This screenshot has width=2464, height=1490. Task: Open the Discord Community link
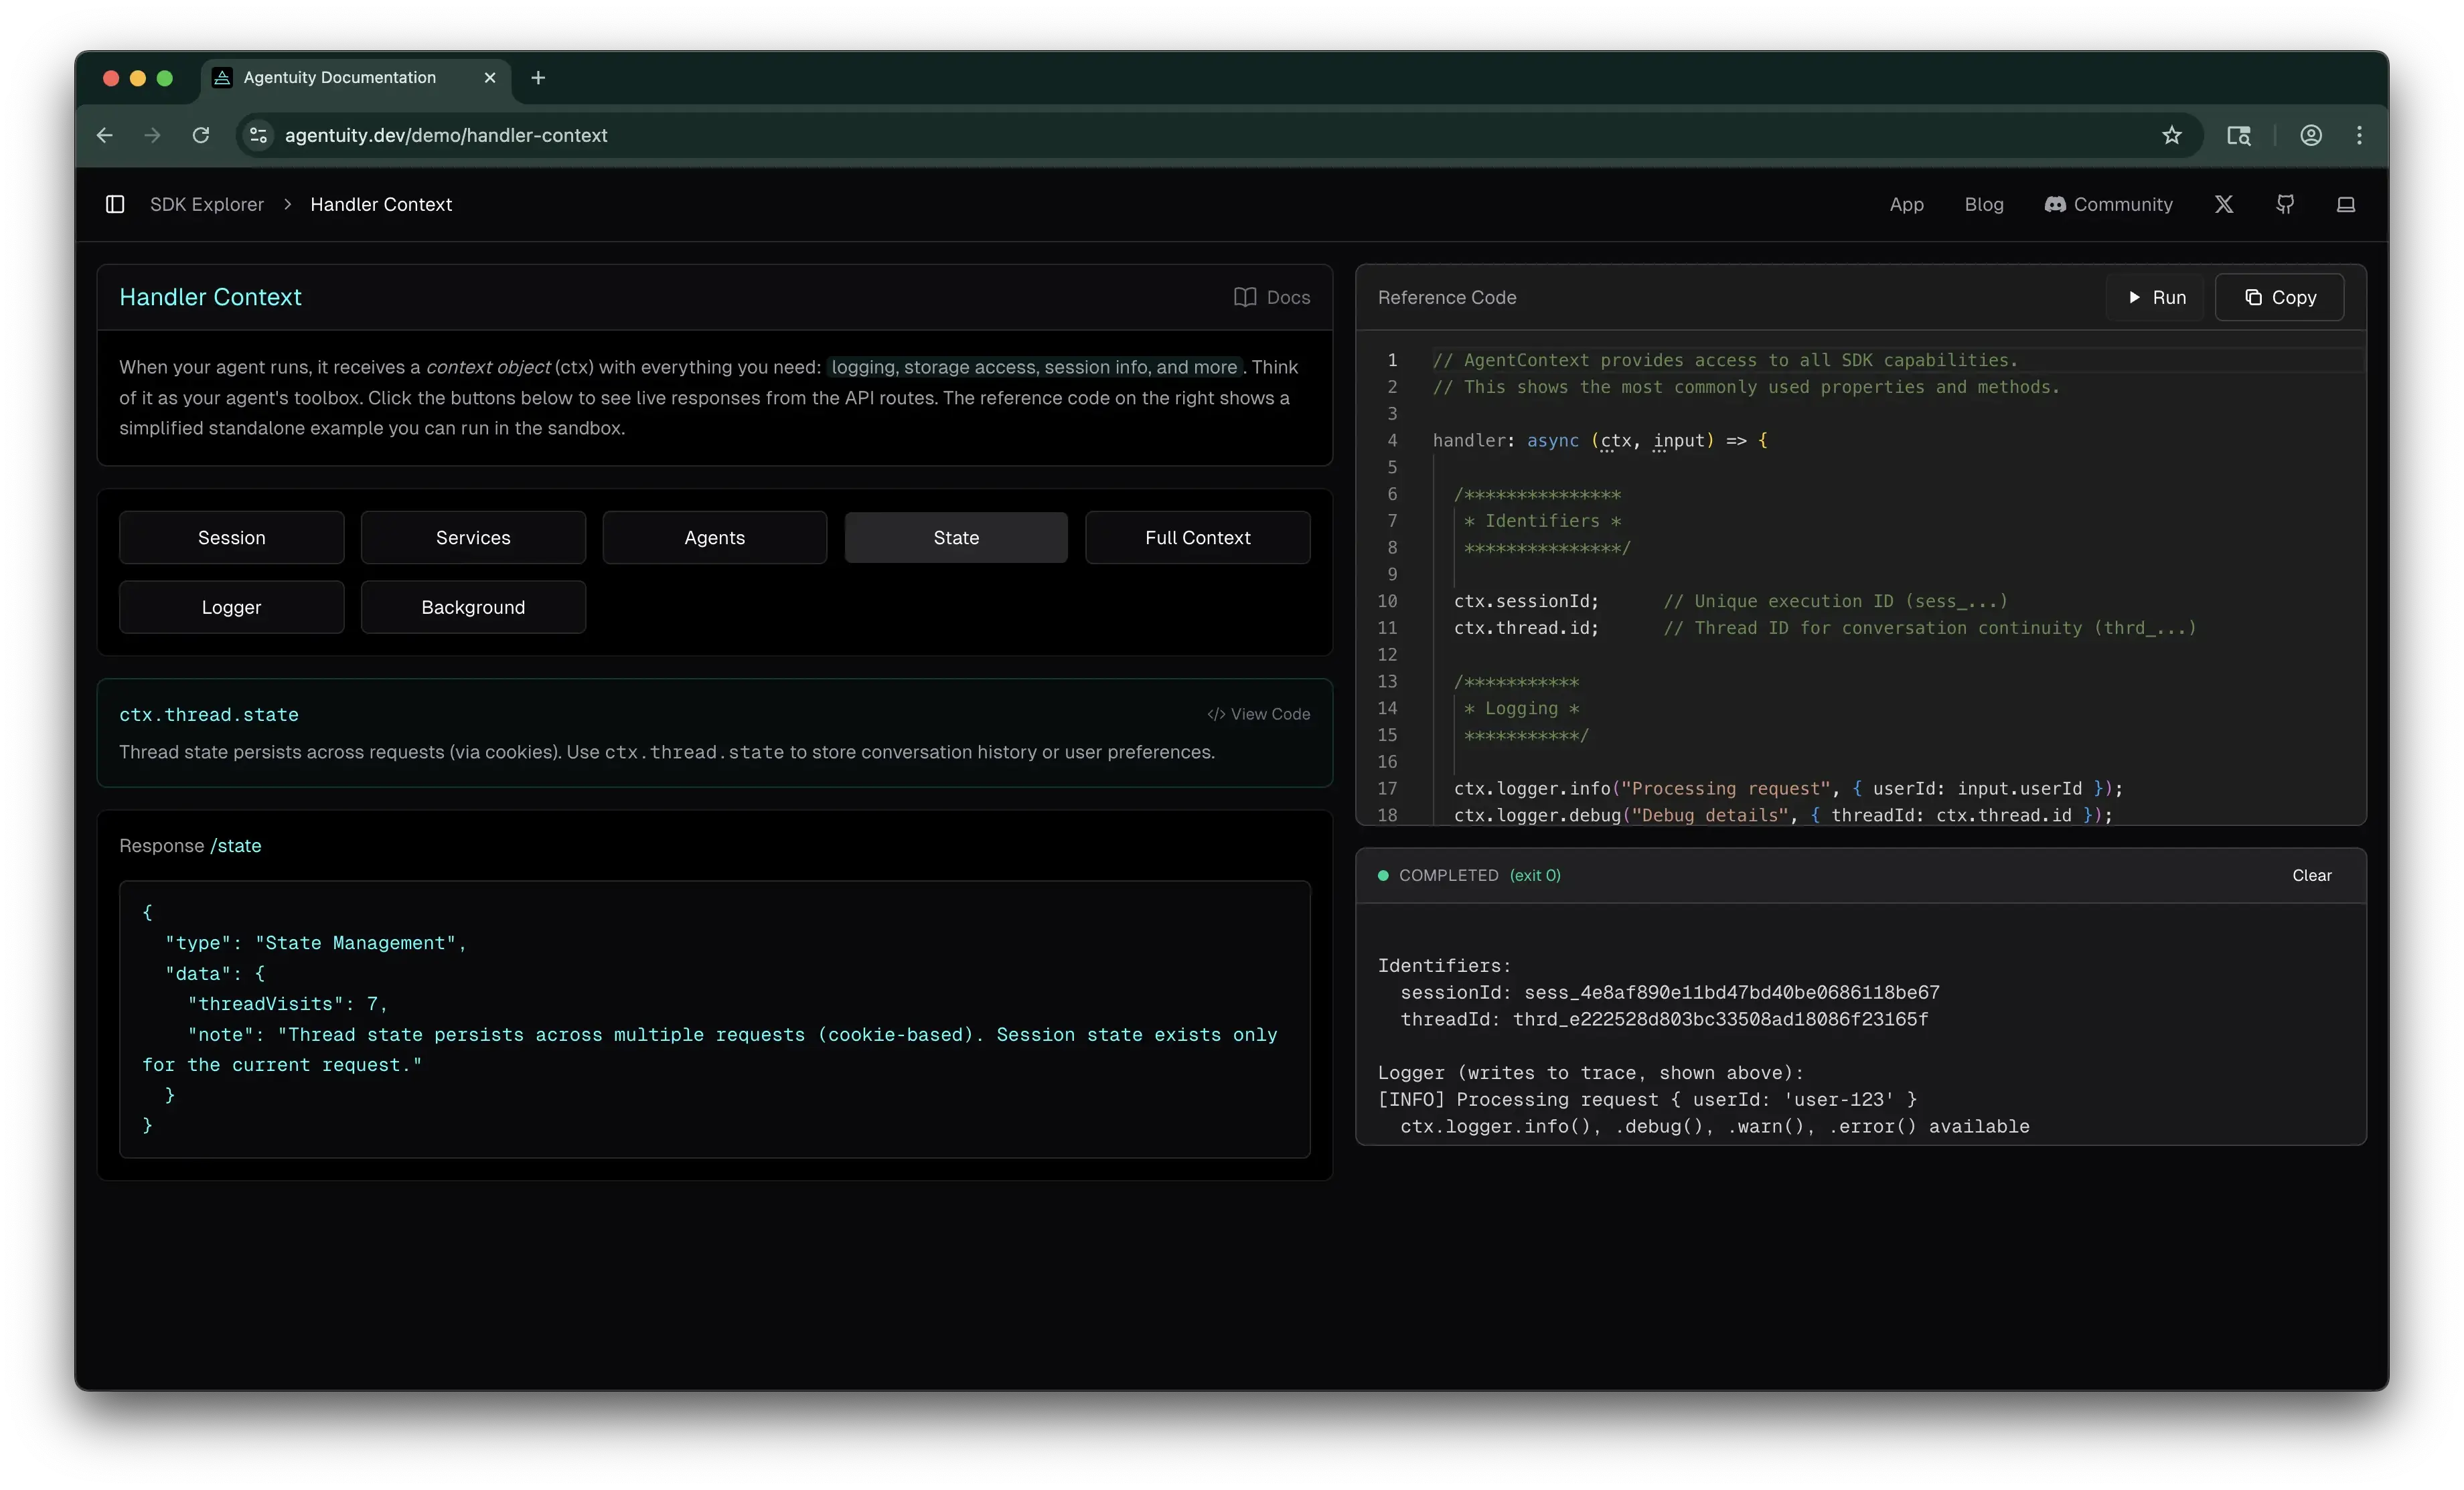[x=2108, y=204]
